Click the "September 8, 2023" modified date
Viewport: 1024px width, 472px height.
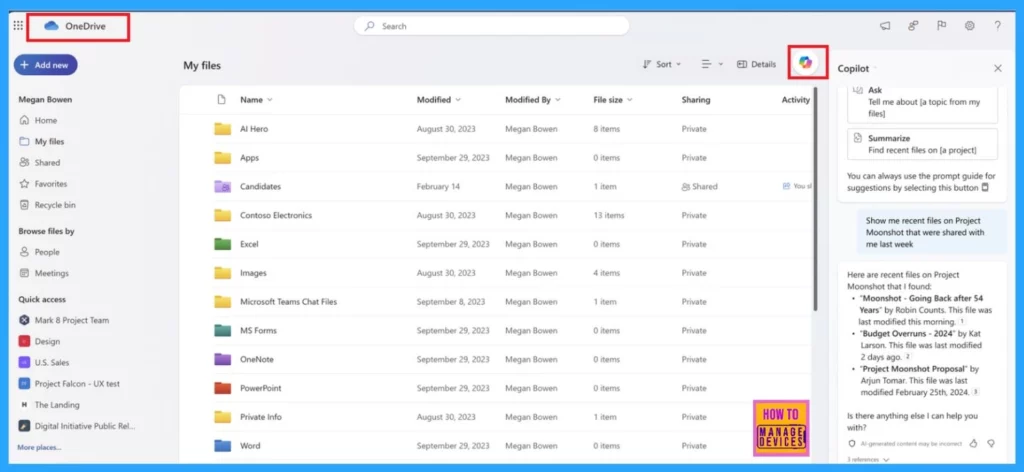coord(451,302)
